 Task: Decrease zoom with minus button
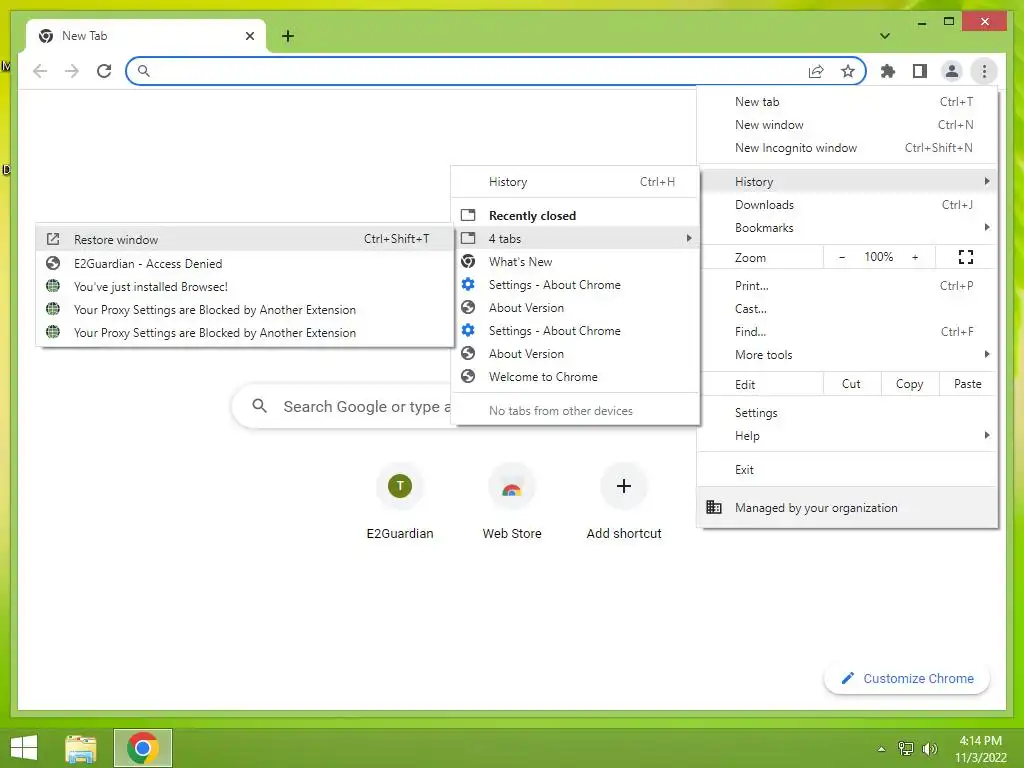tap(842, 257)
